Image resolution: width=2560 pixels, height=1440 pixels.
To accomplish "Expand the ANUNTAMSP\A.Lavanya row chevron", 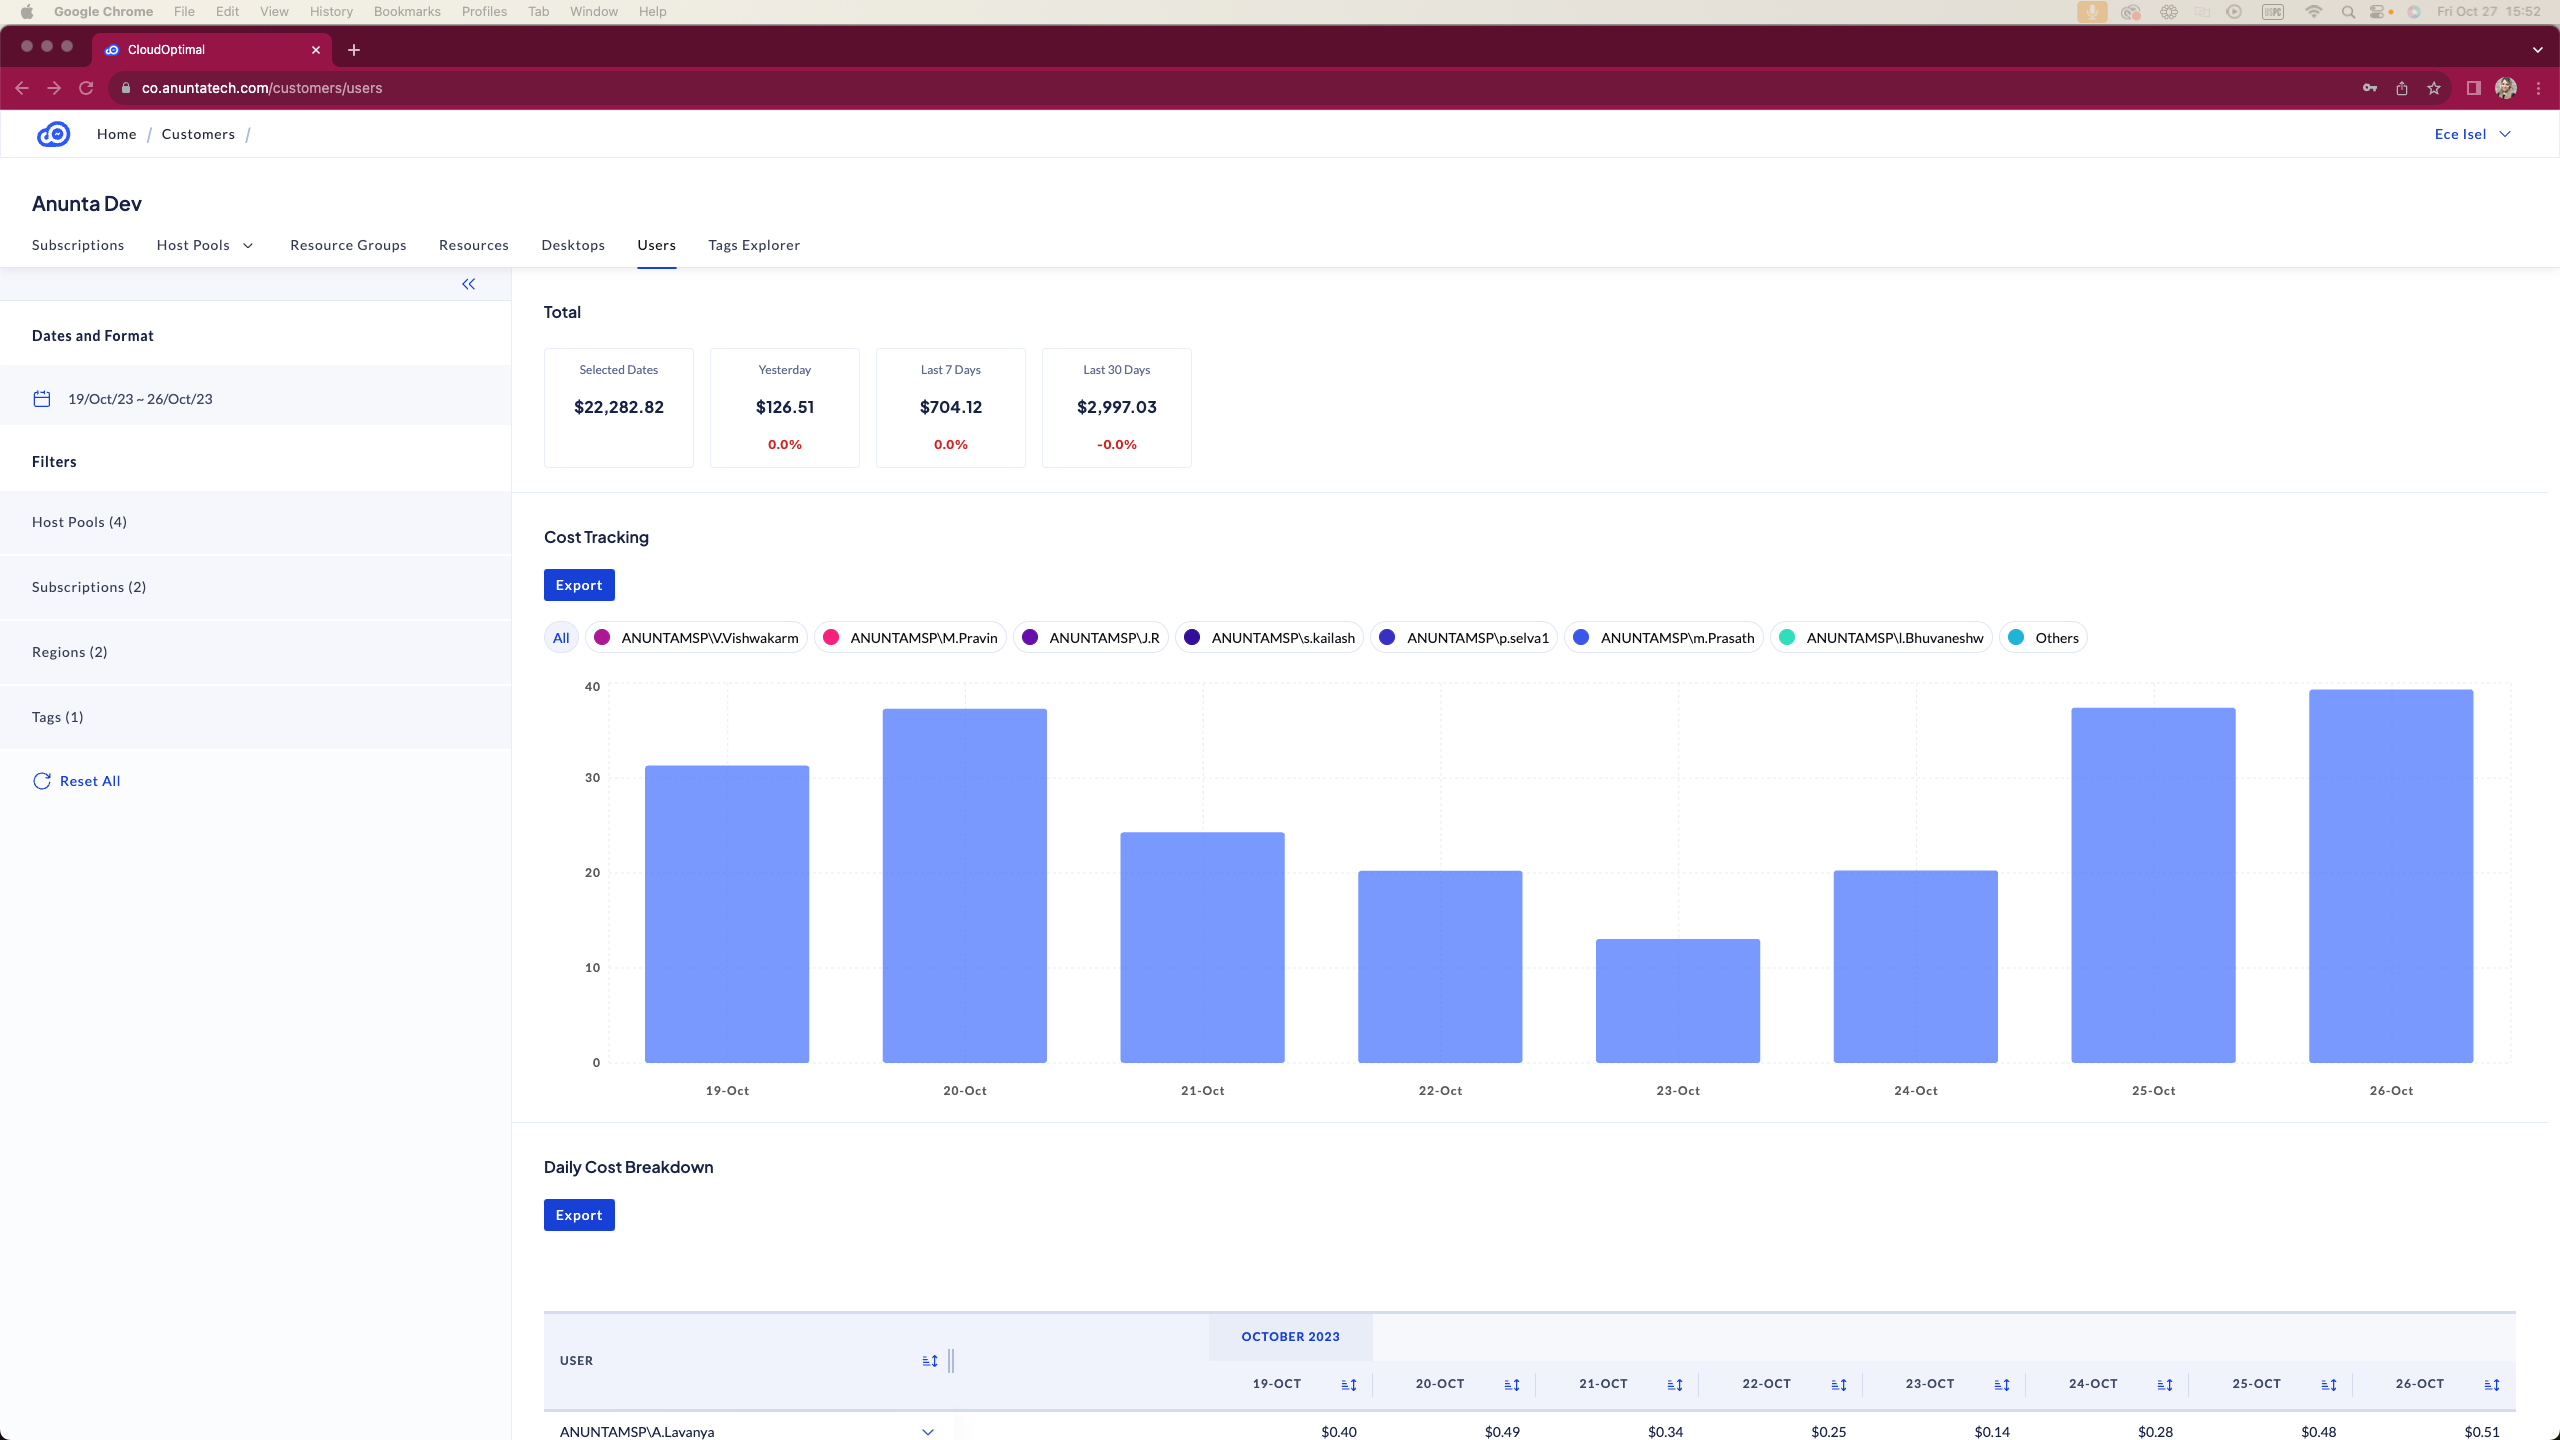I will click(928, 1432).
